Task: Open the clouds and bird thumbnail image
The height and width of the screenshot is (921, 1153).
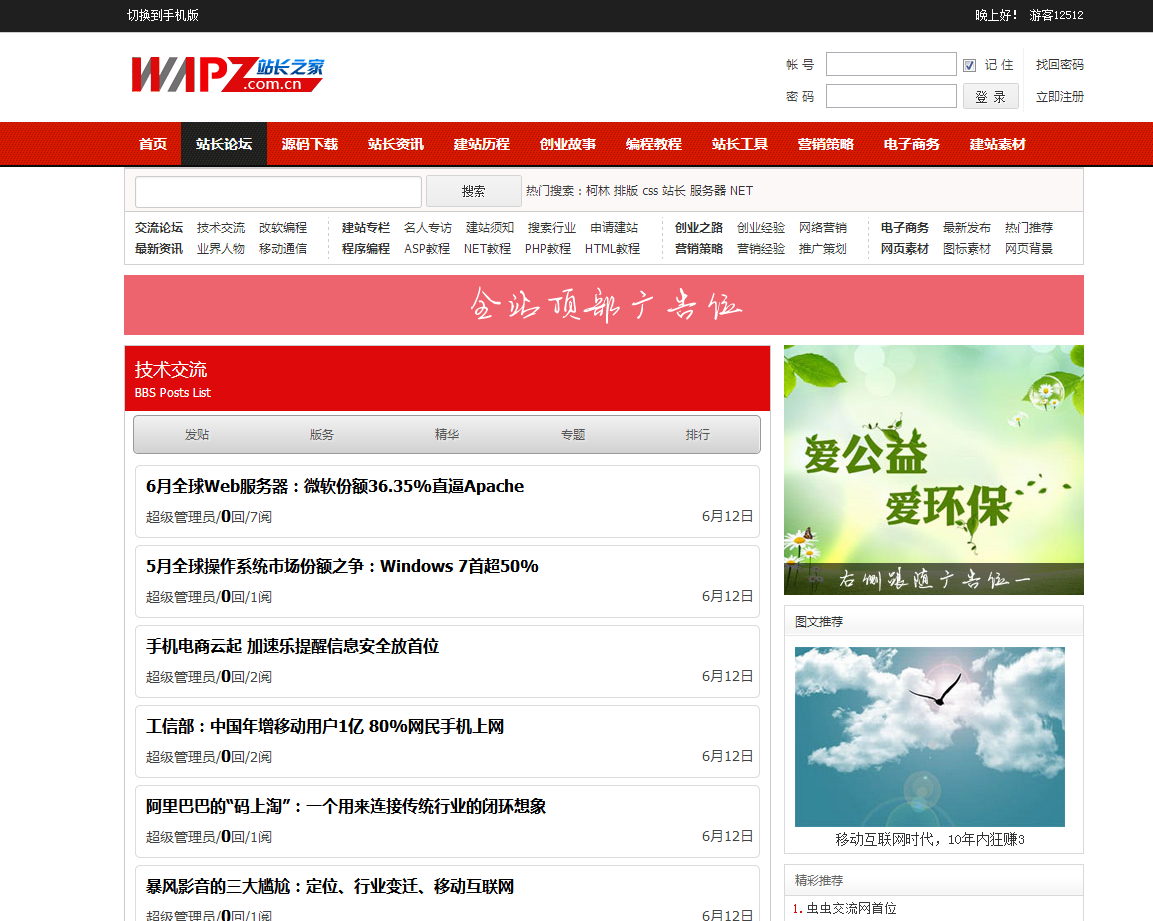Action: point(929,736)
